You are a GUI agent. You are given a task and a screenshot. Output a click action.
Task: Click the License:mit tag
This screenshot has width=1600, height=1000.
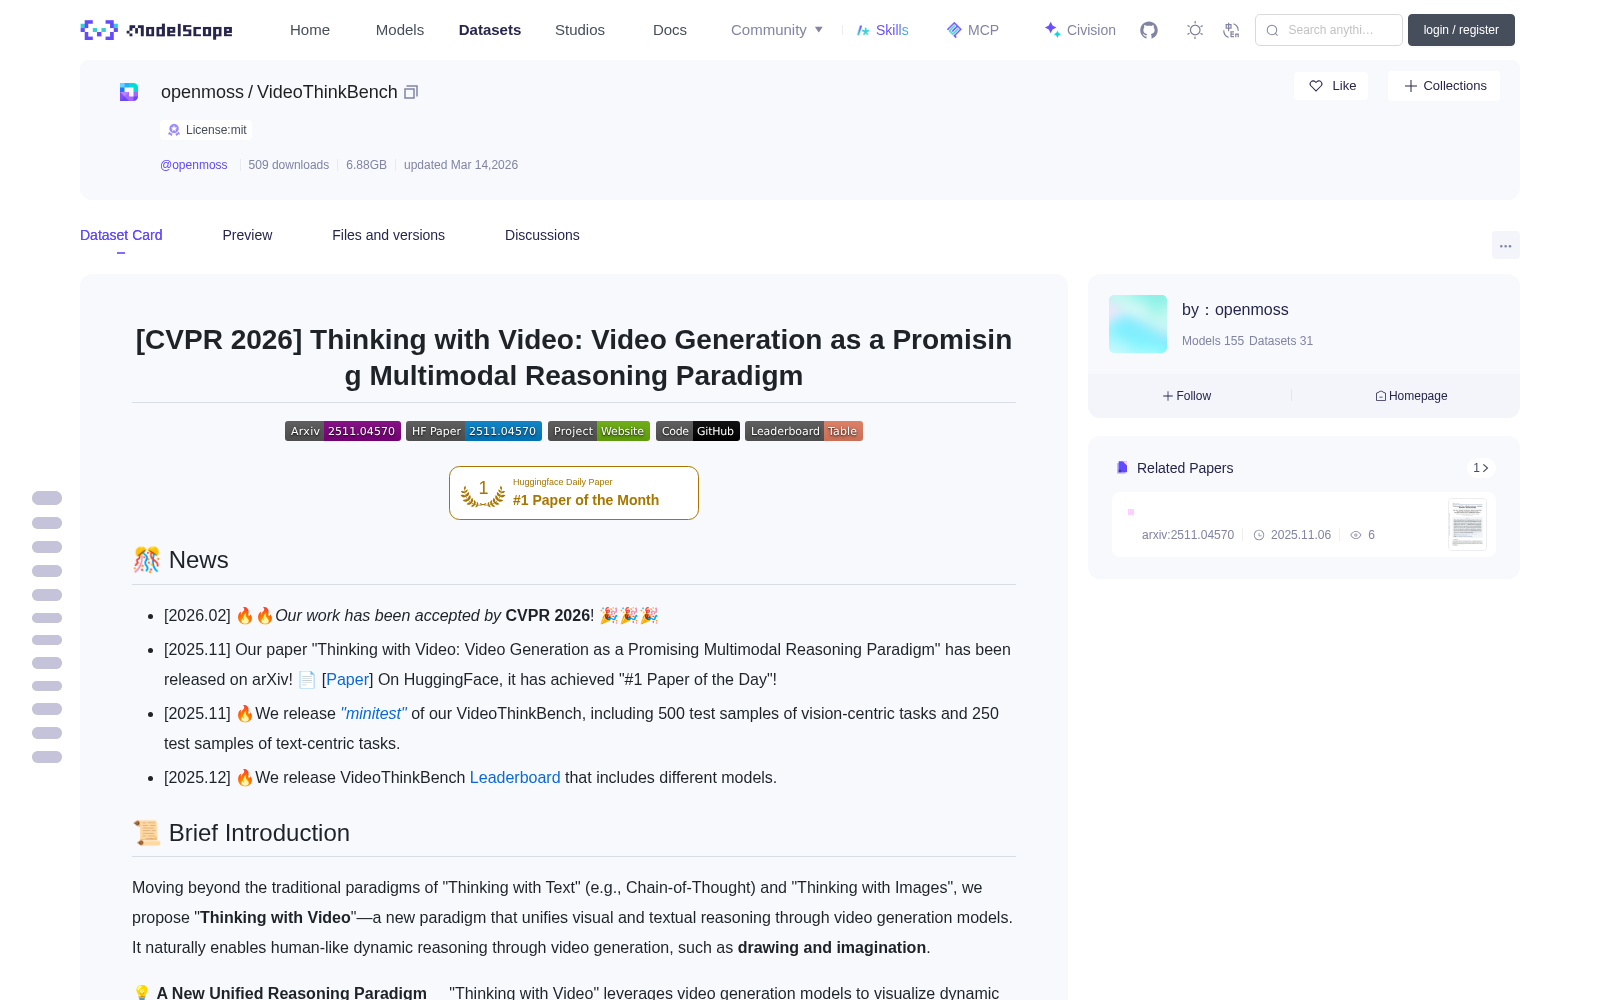tap(206, 130)
